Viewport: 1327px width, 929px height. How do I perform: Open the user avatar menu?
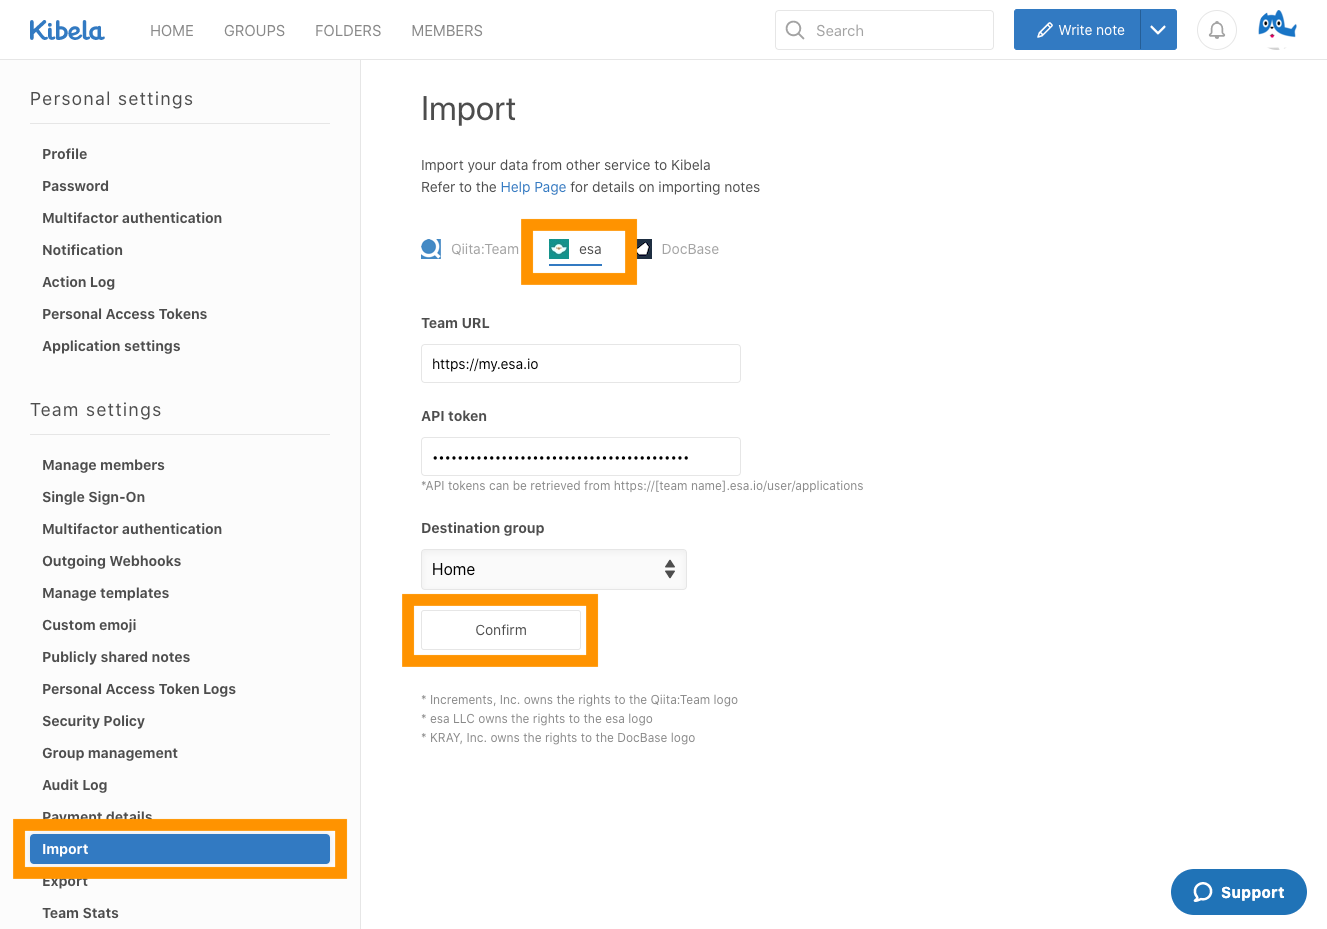[x=1276, y=29]
